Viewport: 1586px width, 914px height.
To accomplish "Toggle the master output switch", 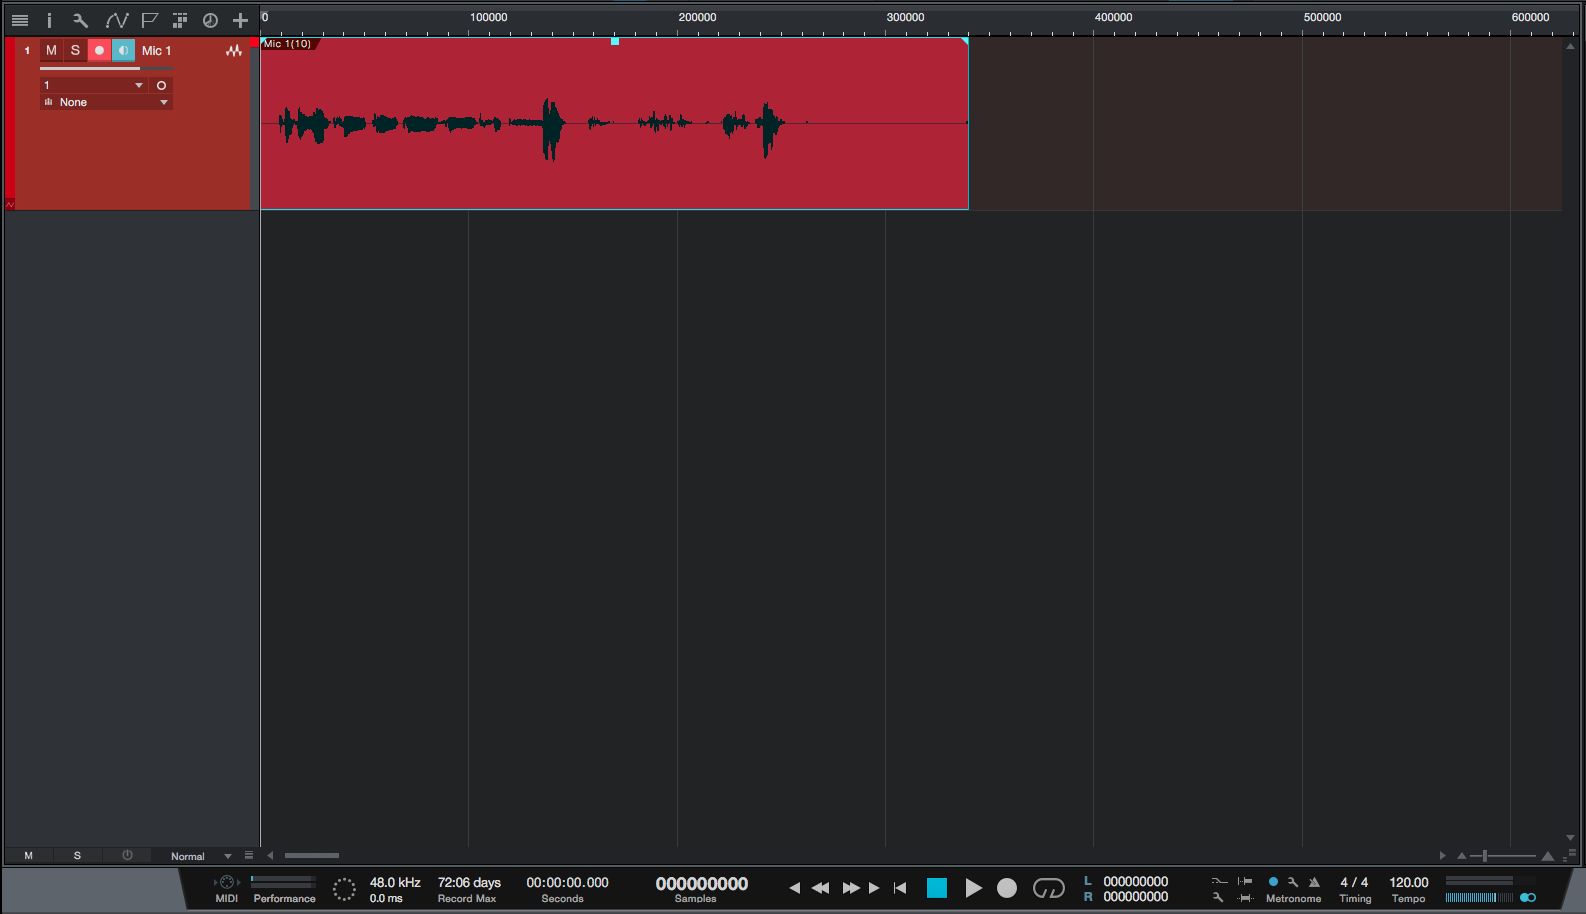I will click(x=1528, y=897).
